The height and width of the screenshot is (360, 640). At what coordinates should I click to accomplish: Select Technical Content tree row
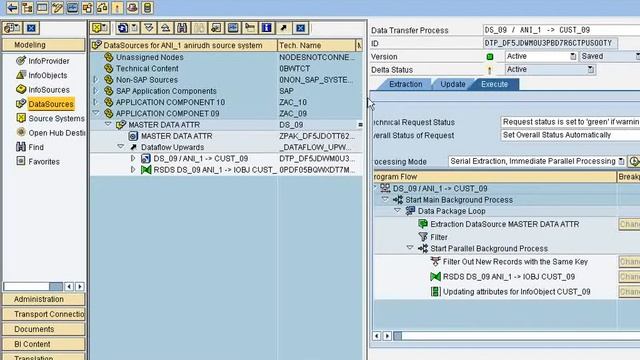[x=226, y=69]
